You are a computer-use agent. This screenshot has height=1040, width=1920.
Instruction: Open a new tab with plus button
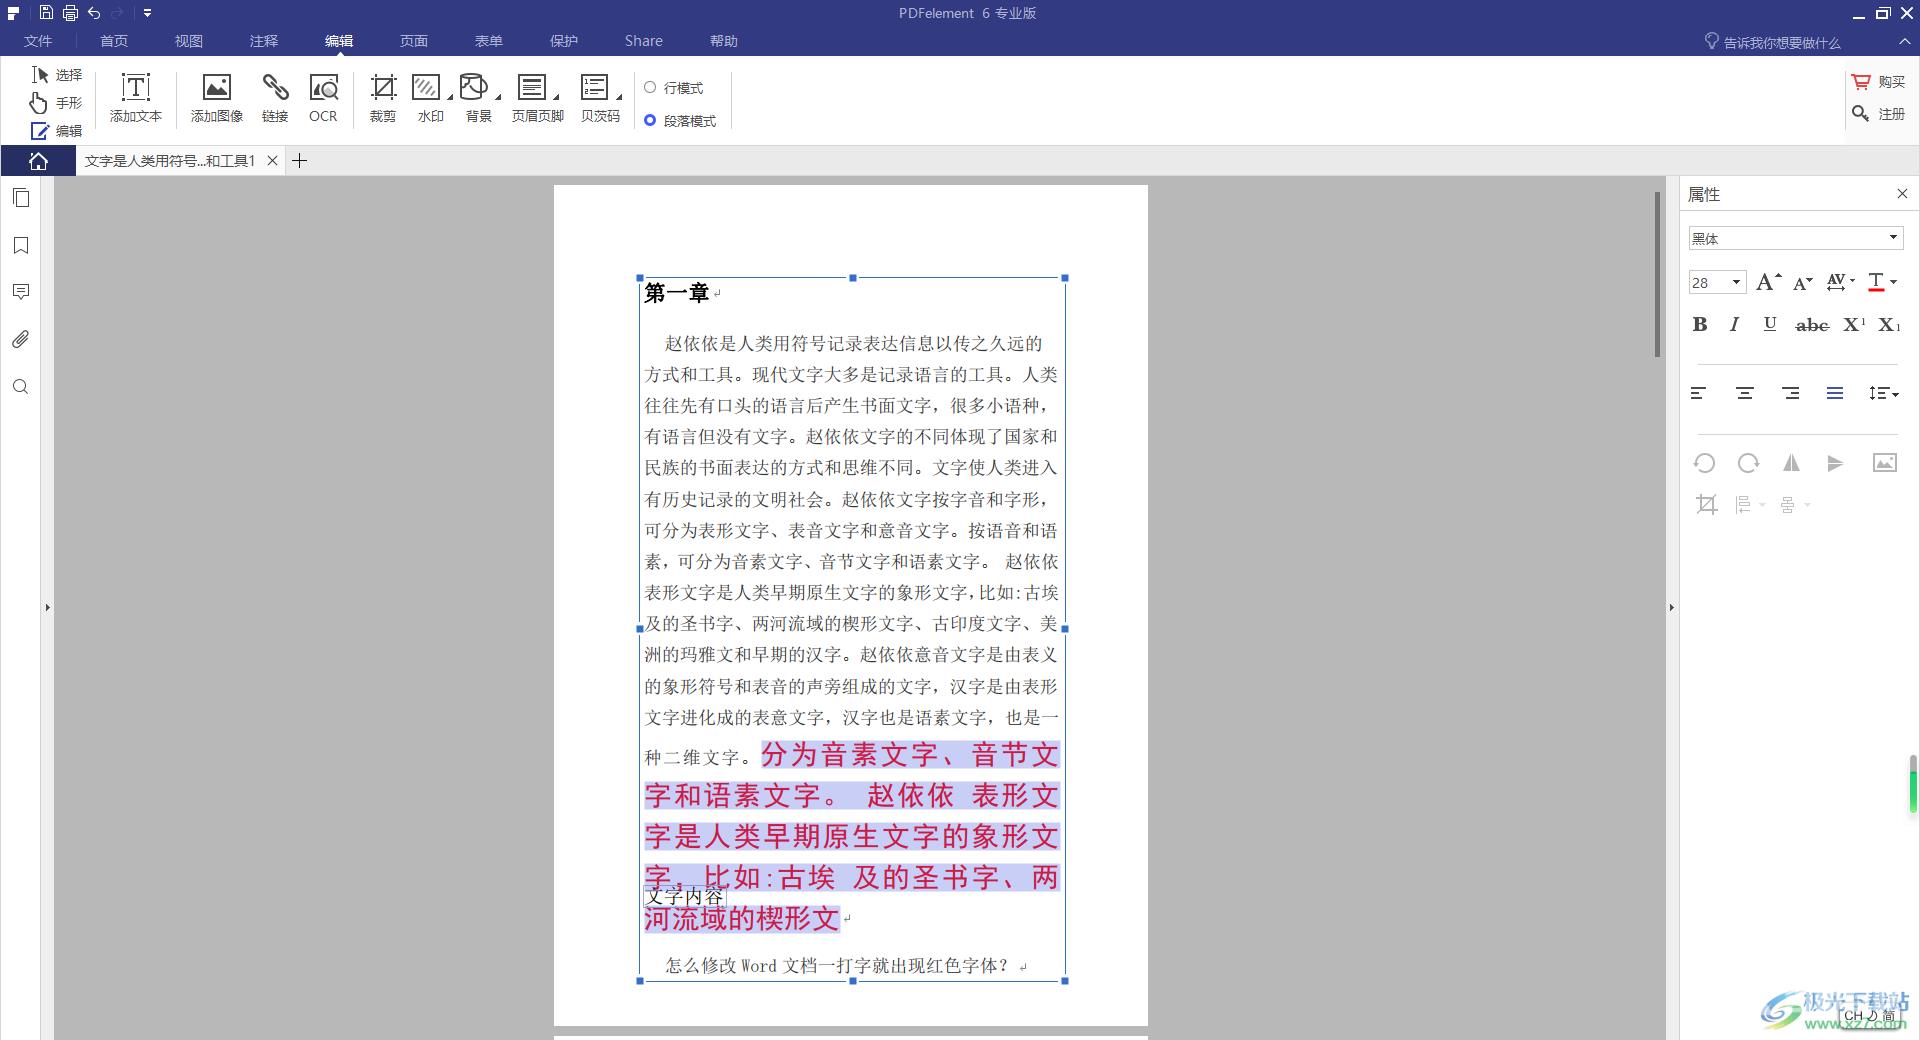coord(299,160)
